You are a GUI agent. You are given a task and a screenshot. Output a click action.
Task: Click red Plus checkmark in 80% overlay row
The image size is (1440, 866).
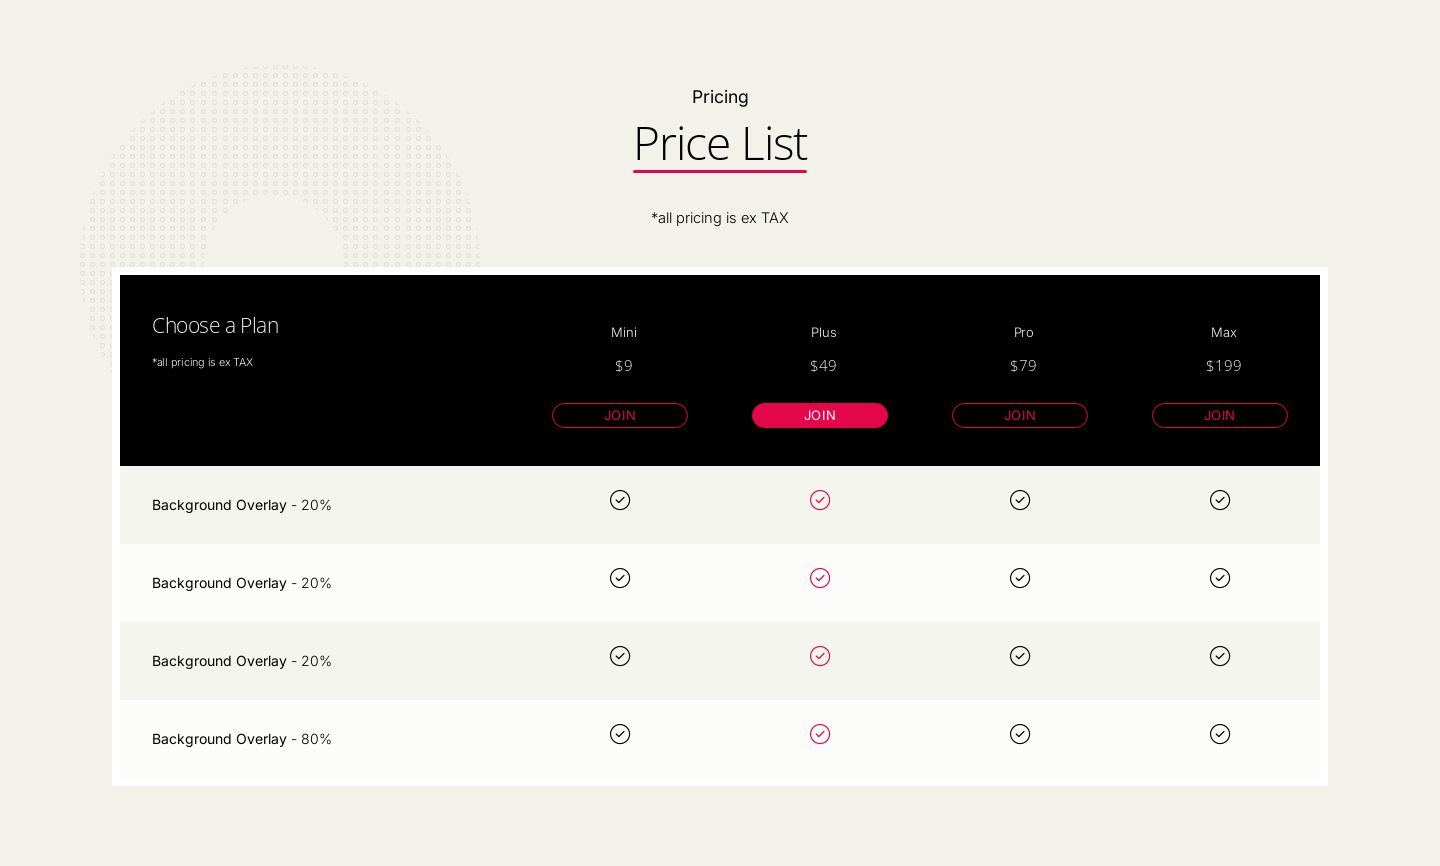[820, 734]
